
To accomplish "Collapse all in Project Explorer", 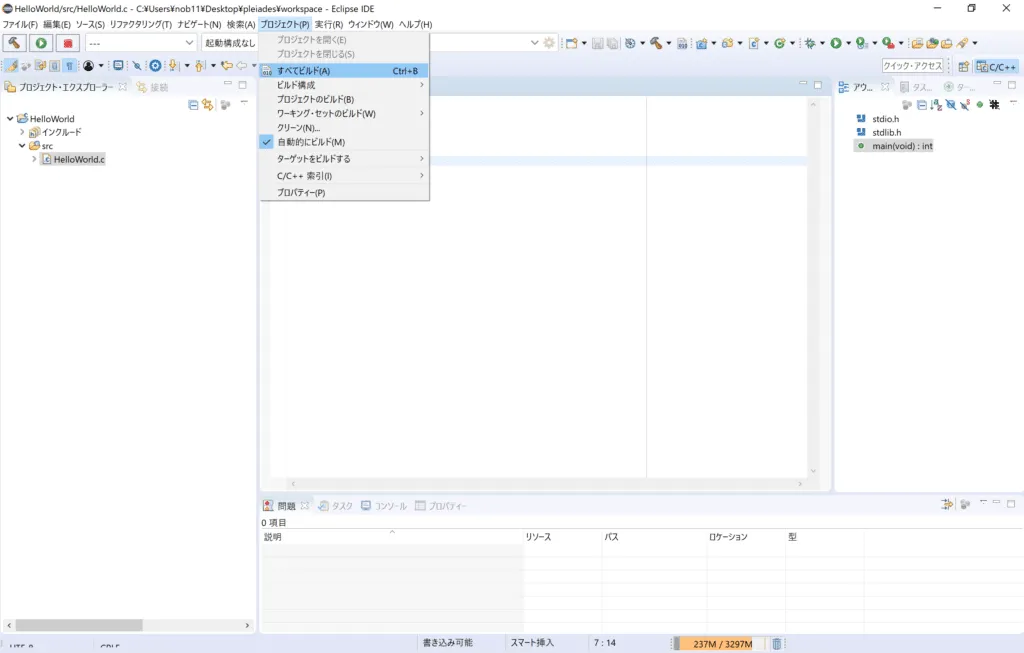I will (x=193, y=104).
